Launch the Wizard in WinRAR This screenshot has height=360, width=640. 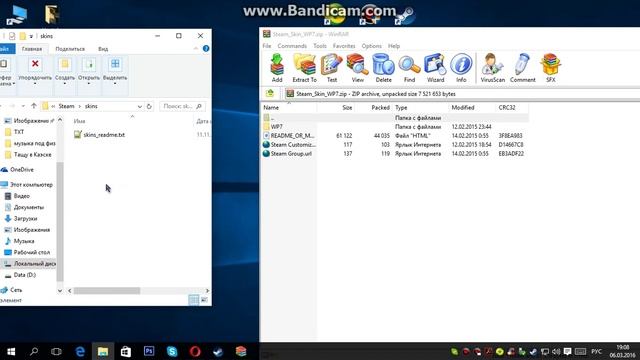coord(435,68)
